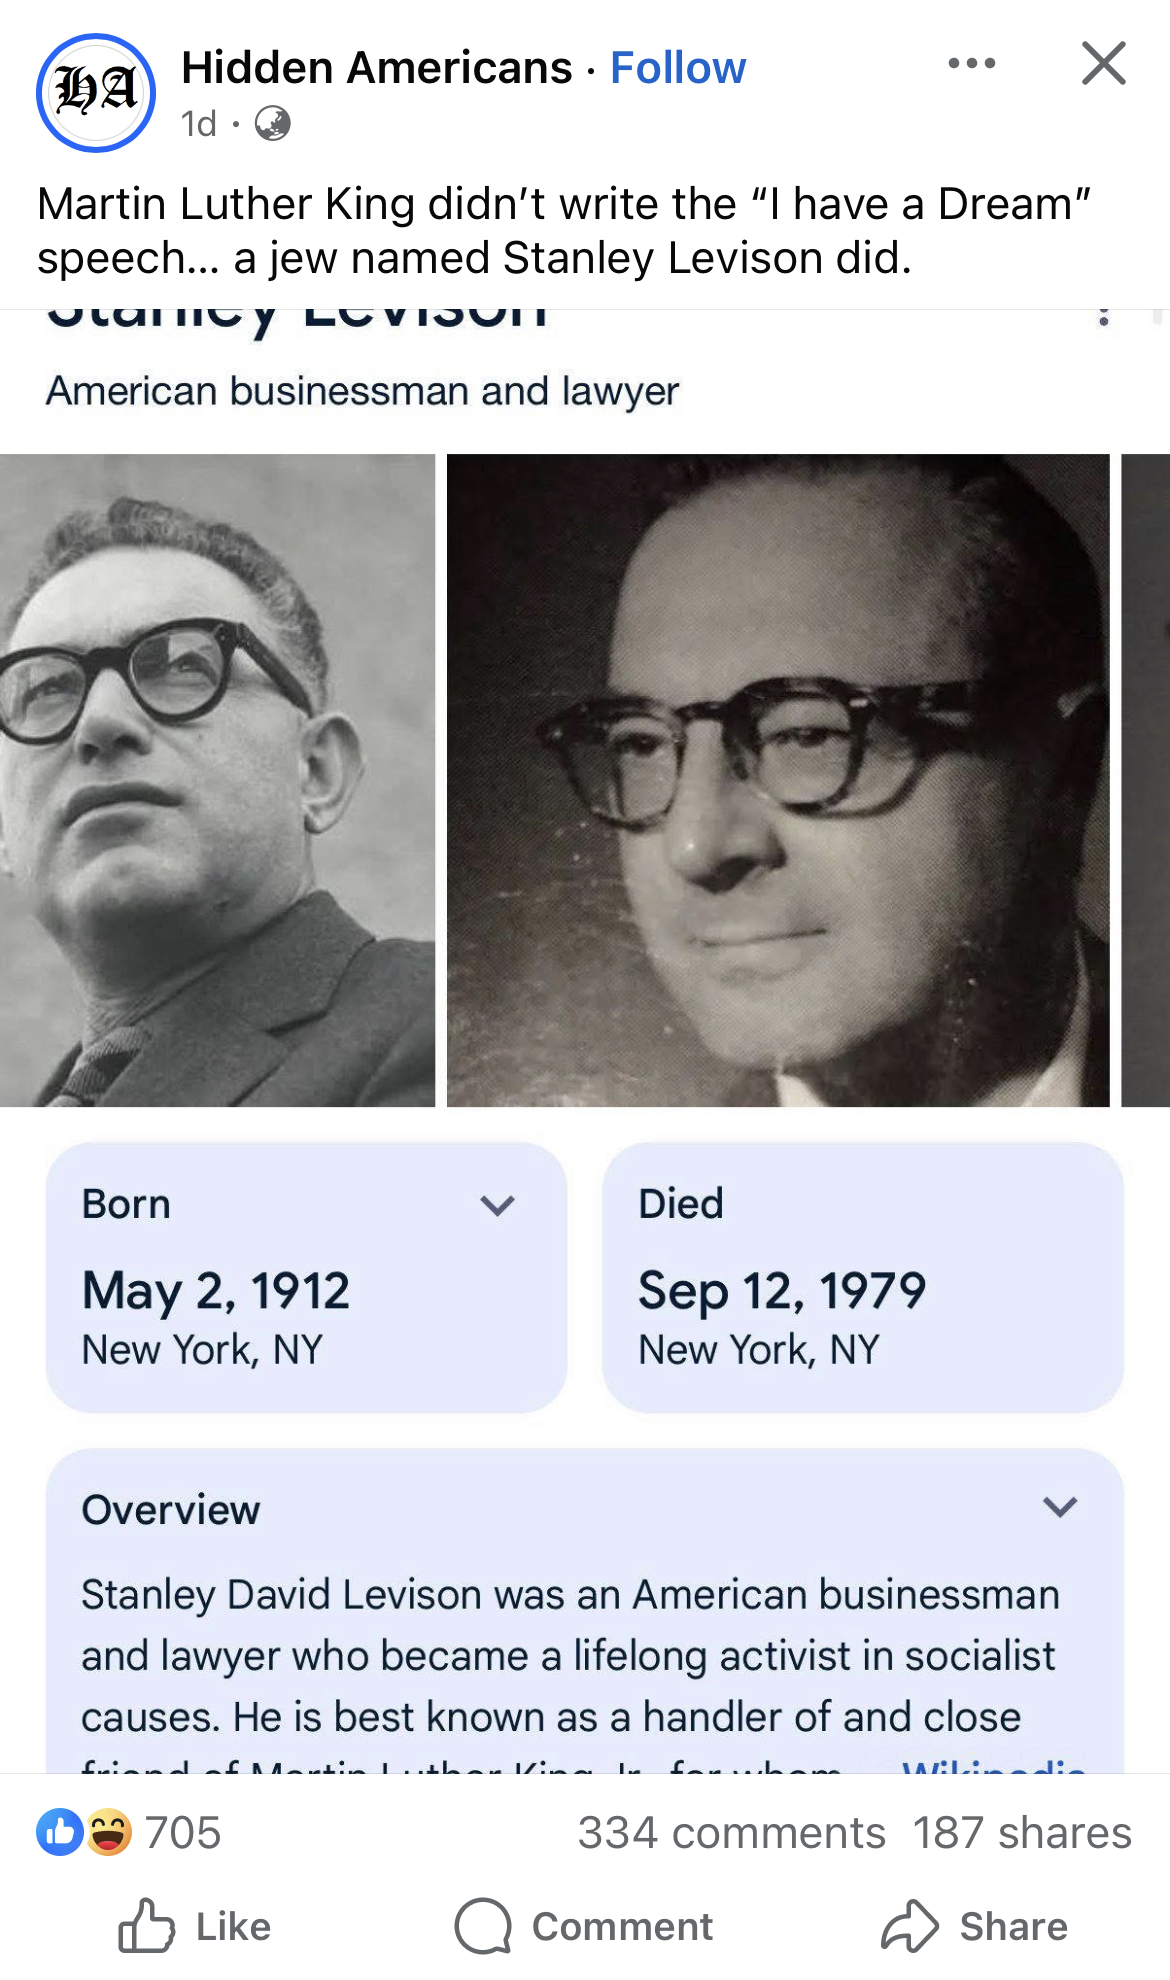The height and width of the screenshot is (1980, 1170).
Task: Tap the laughing face reaction icon
Action: 108,1832
